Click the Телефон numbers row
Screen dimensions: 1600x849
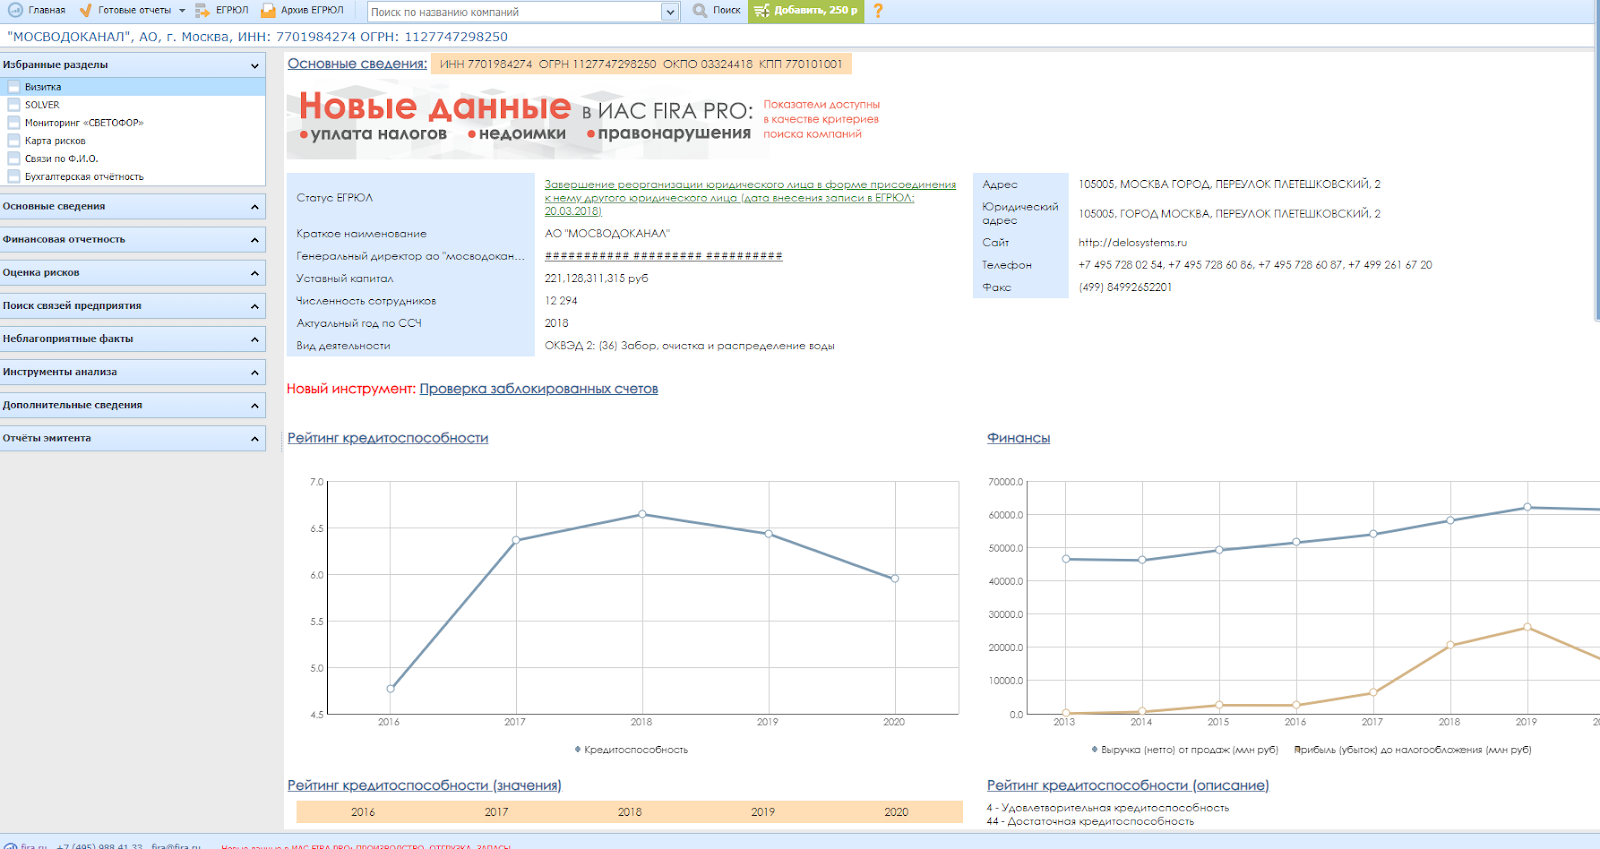point(1255,265)
